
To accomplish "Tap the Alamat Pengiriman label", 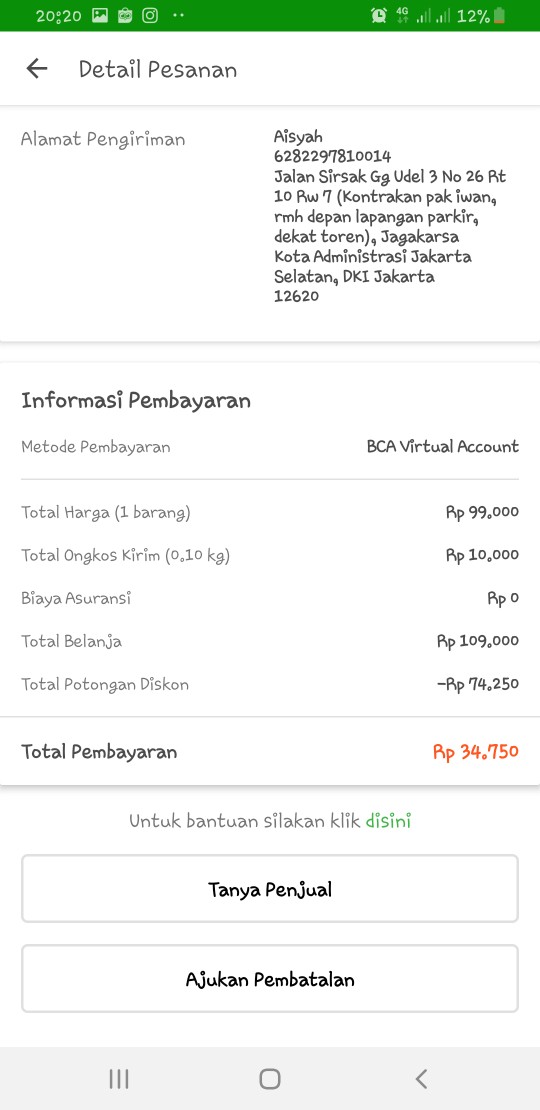I will tap(103, 139).
